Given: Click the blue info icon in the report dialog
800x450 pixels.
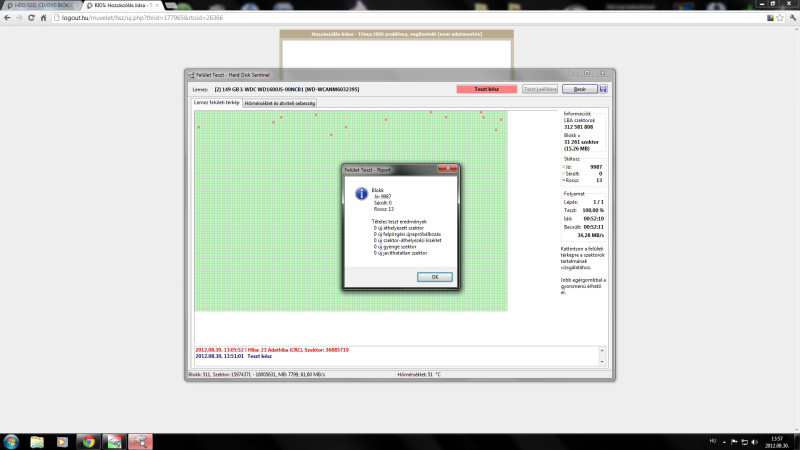Looking at the screenshot, I should point(361,193).
